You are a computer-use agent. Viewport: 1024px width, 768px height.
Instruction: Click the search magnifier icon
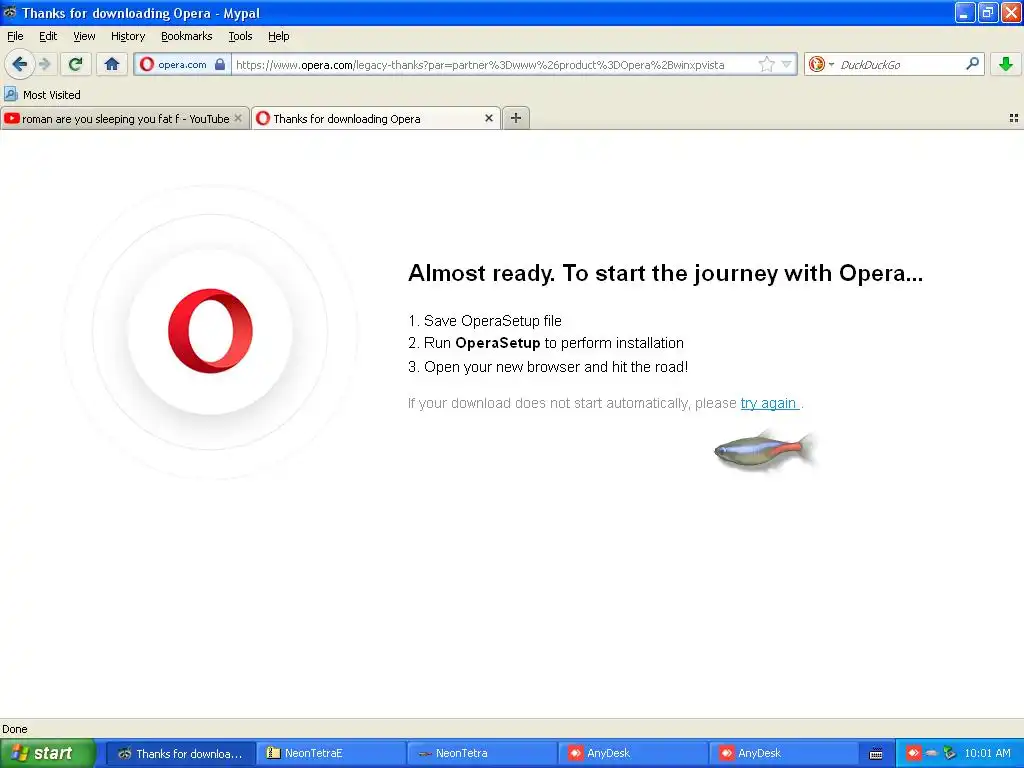click(x=972, y=63)
